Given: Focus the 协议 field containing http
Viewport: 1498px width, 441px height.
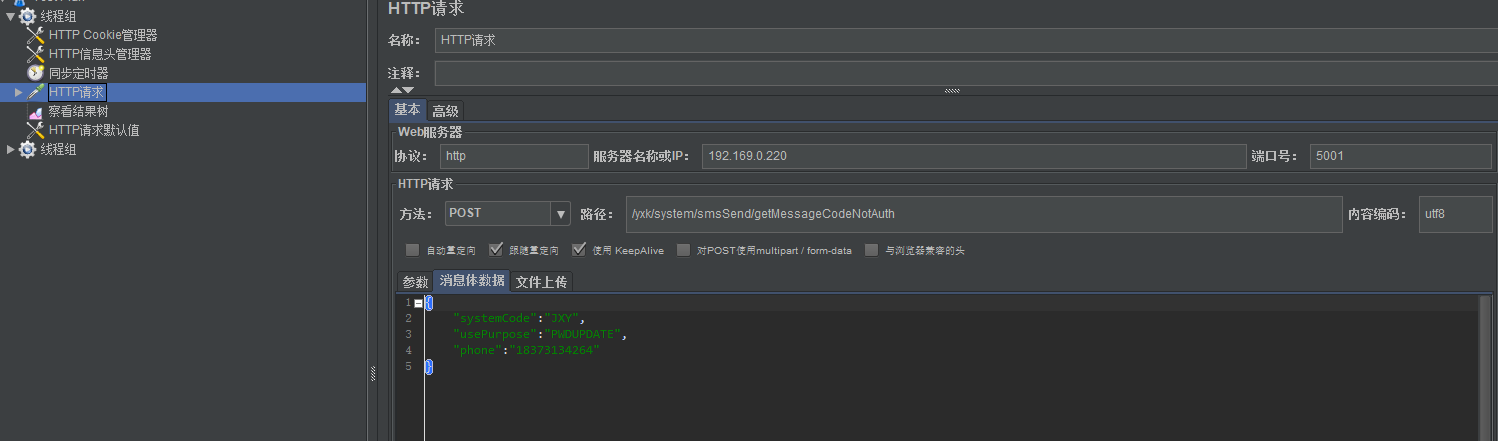Looking at the screenshot, I should [x=514, y=157].
